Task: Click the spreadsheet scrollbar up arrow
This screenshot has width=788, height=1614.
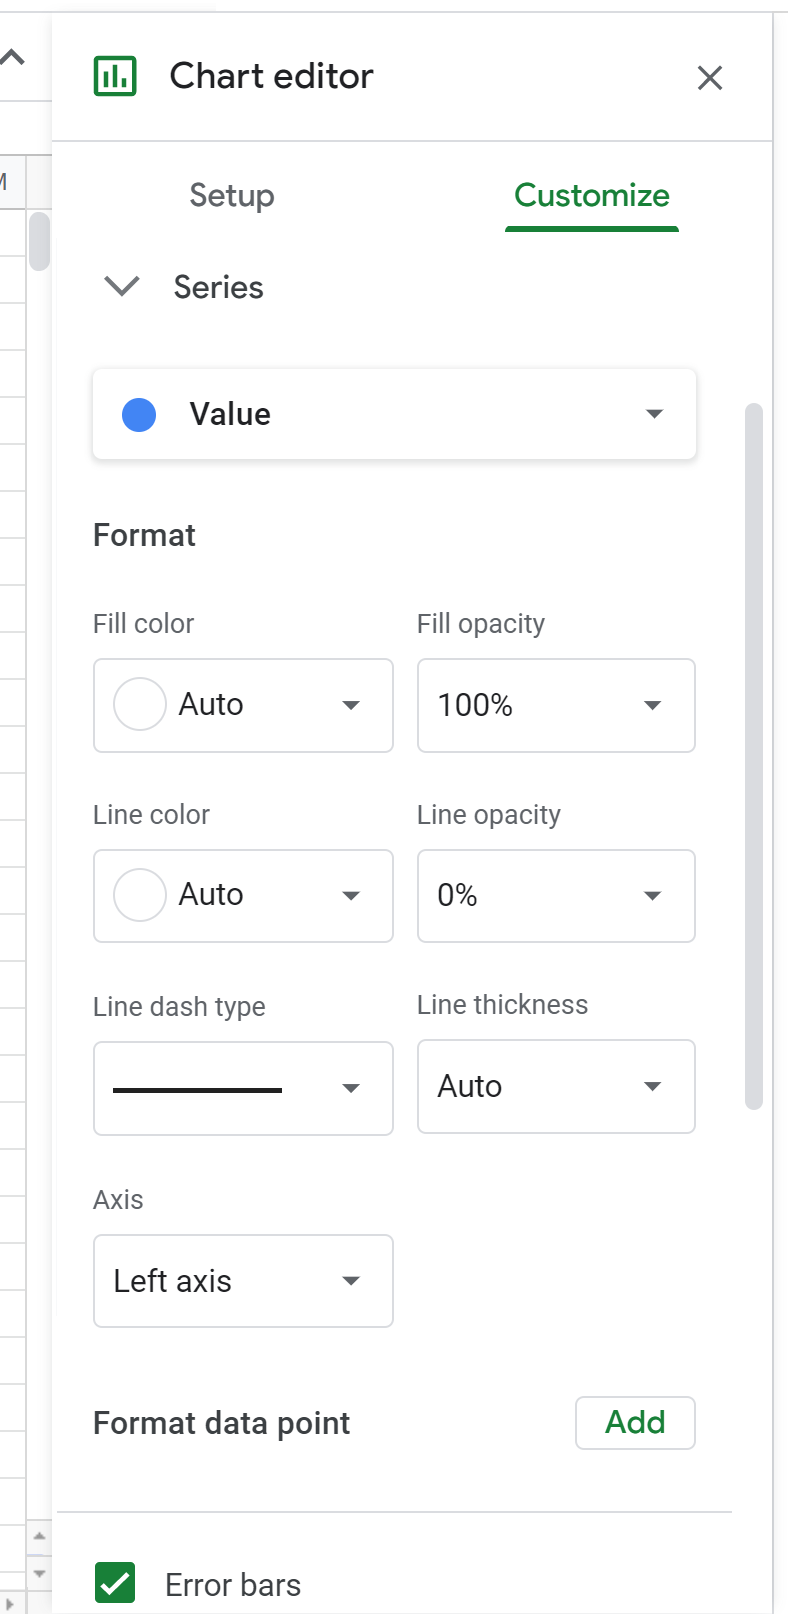Action: 37,1534
